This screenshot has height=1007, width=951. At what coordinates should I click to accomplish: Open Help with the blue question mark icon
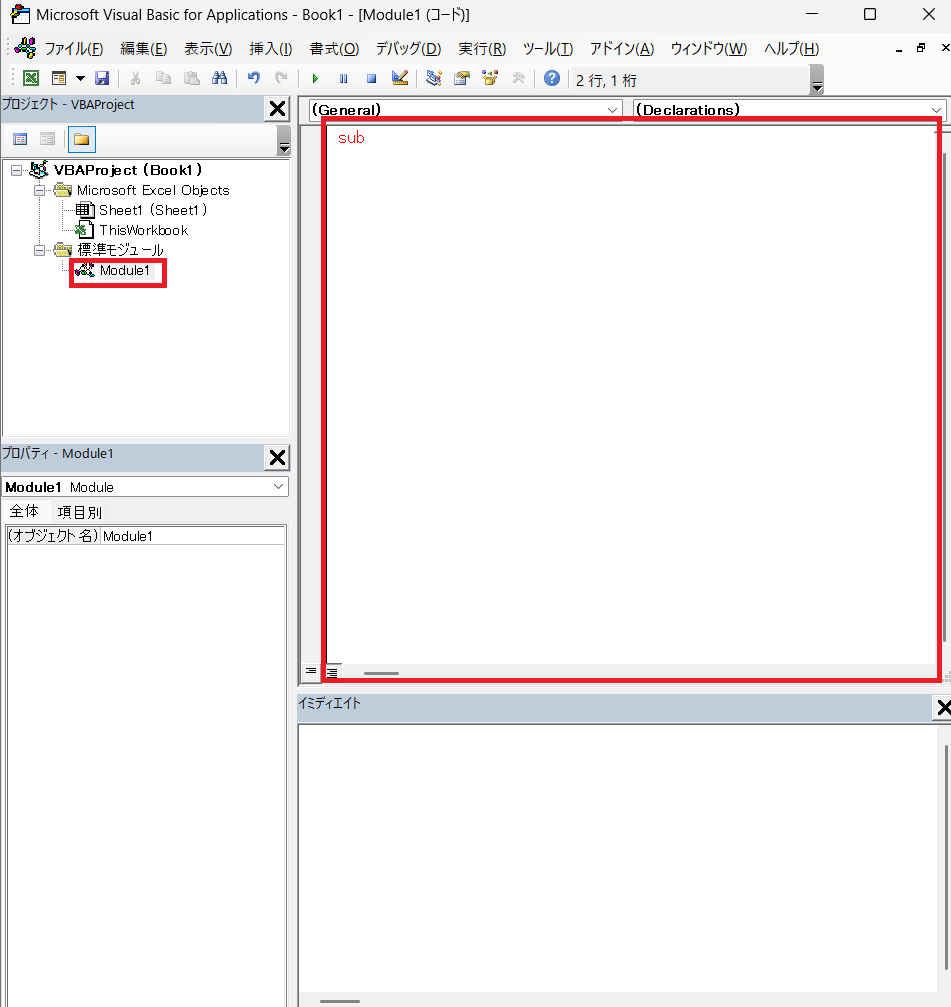pos(552,78)
